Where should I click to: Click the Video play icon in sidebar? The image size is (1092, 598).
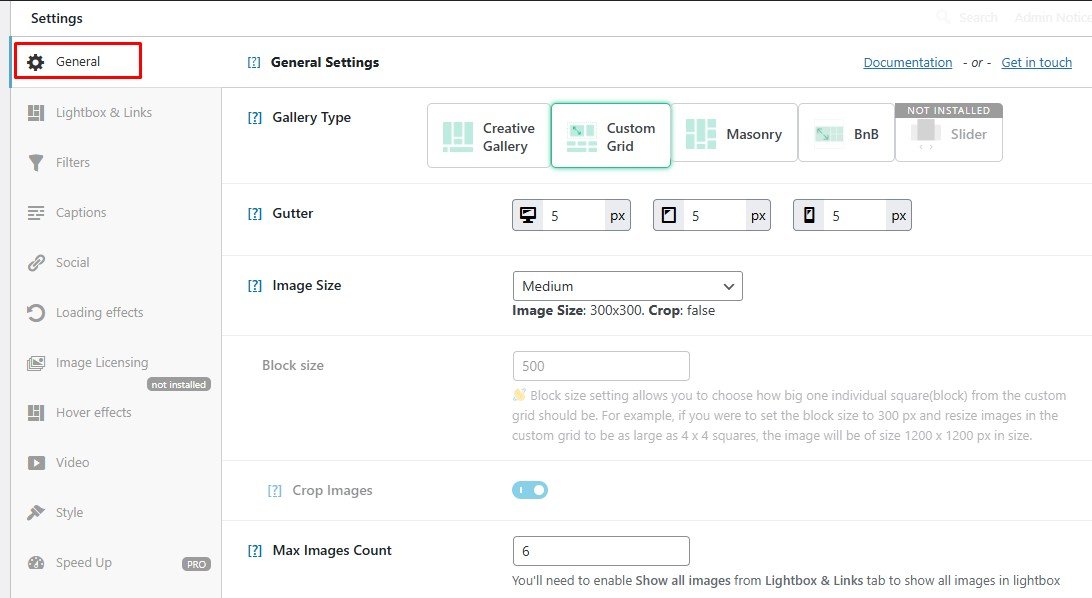[36, 463]
